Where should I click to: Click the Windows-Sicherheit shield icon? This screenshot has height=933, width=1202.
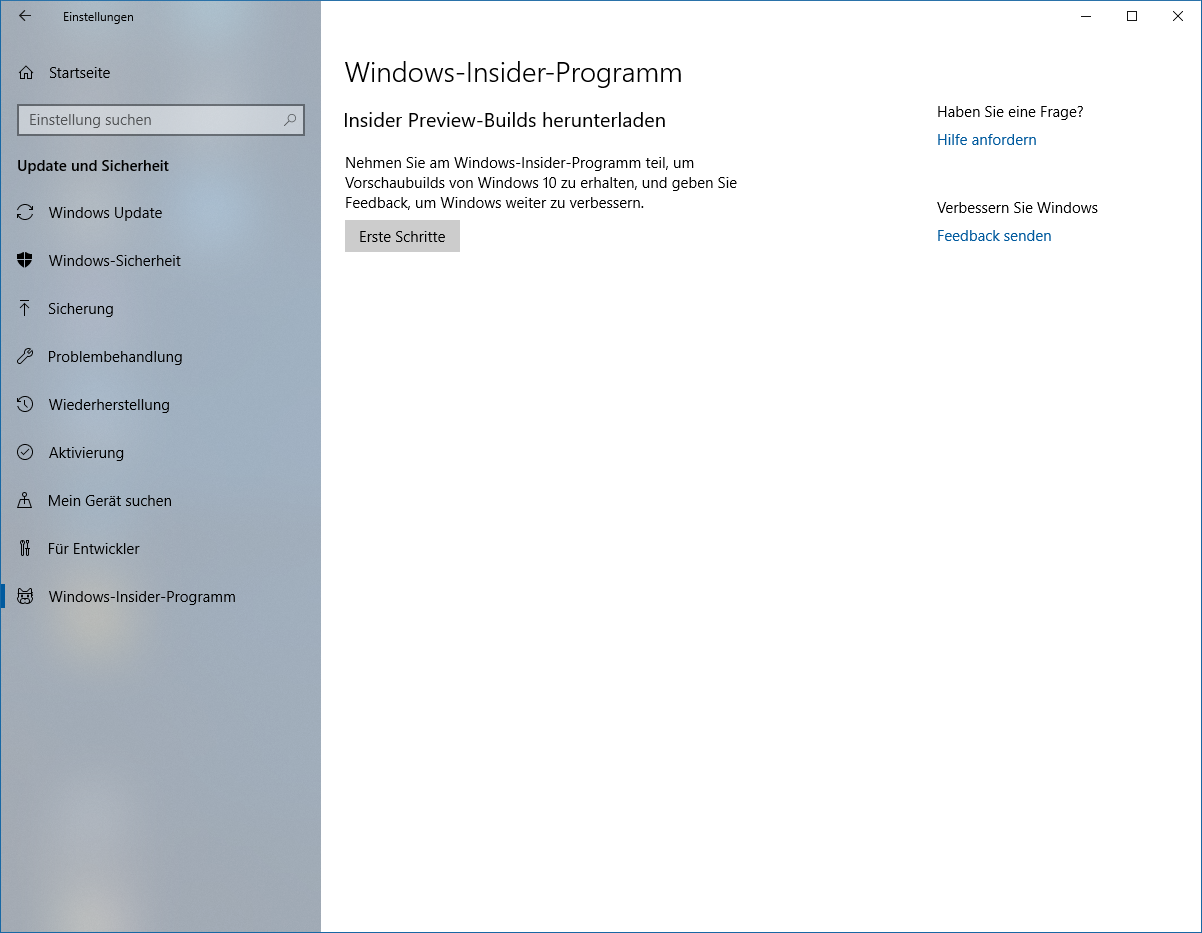[26, 261]
